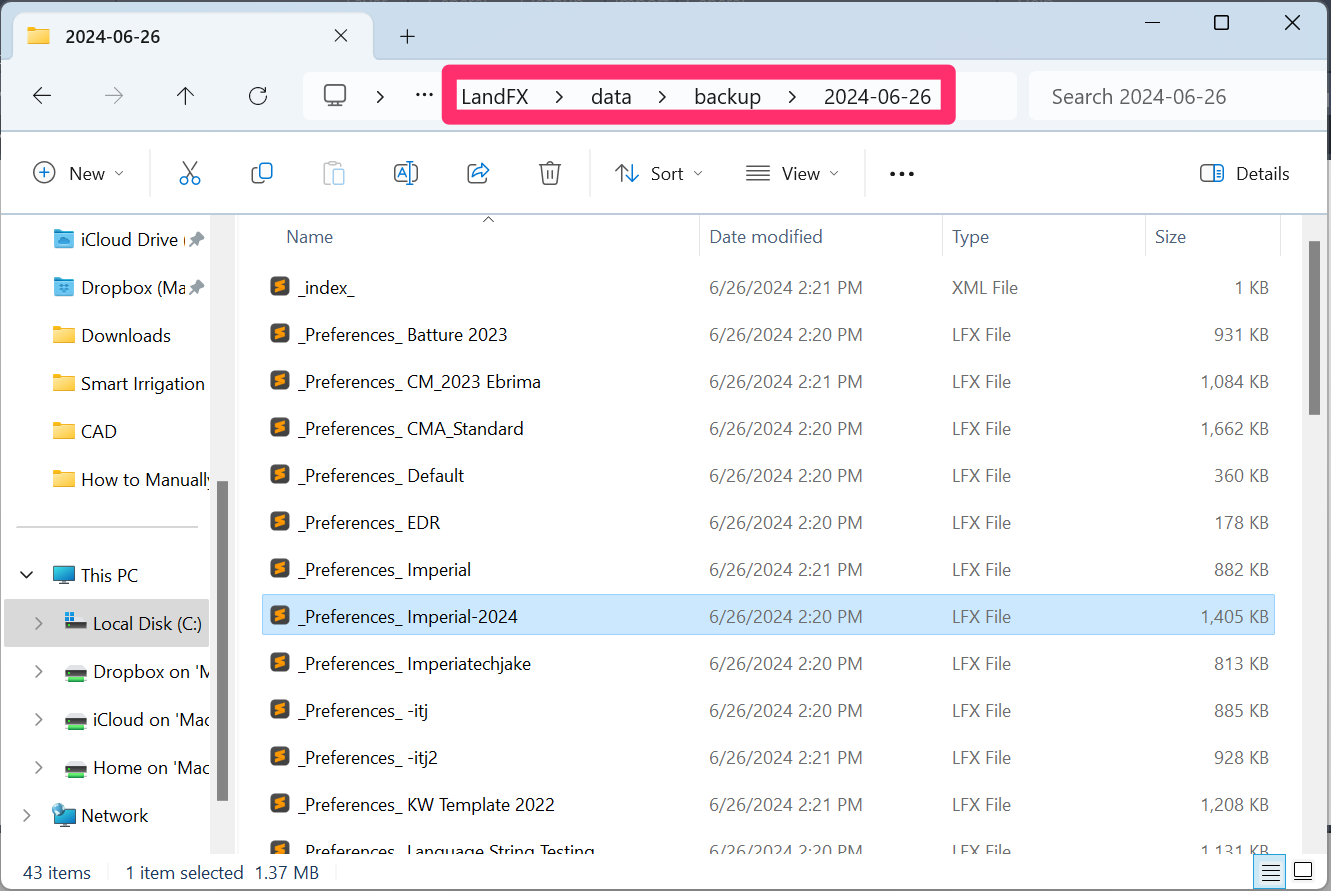Open the CAD folder in sidebar
Screen dimensions: 1331x891
pyautogui.click(x=85, y=431)
